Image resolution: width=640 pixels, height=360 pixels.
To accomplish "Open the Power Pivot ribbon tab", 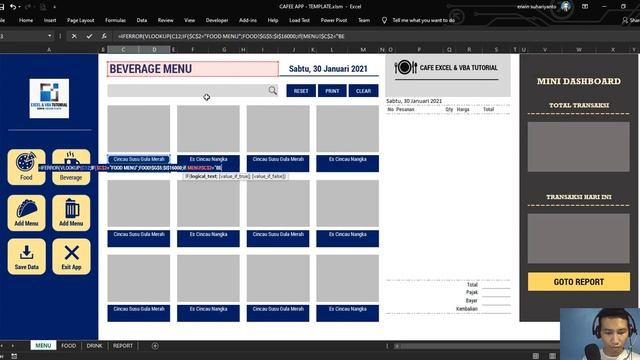I will [333, 20].
